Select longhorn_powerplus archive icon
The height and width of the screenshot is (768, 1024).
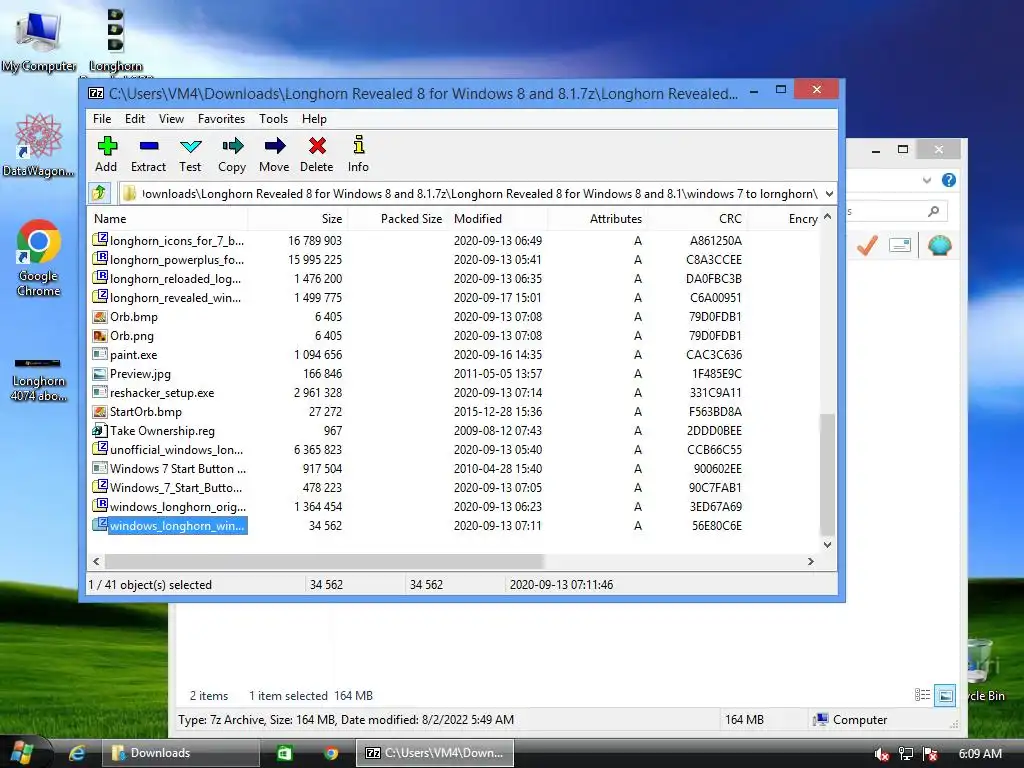(100, 259)
